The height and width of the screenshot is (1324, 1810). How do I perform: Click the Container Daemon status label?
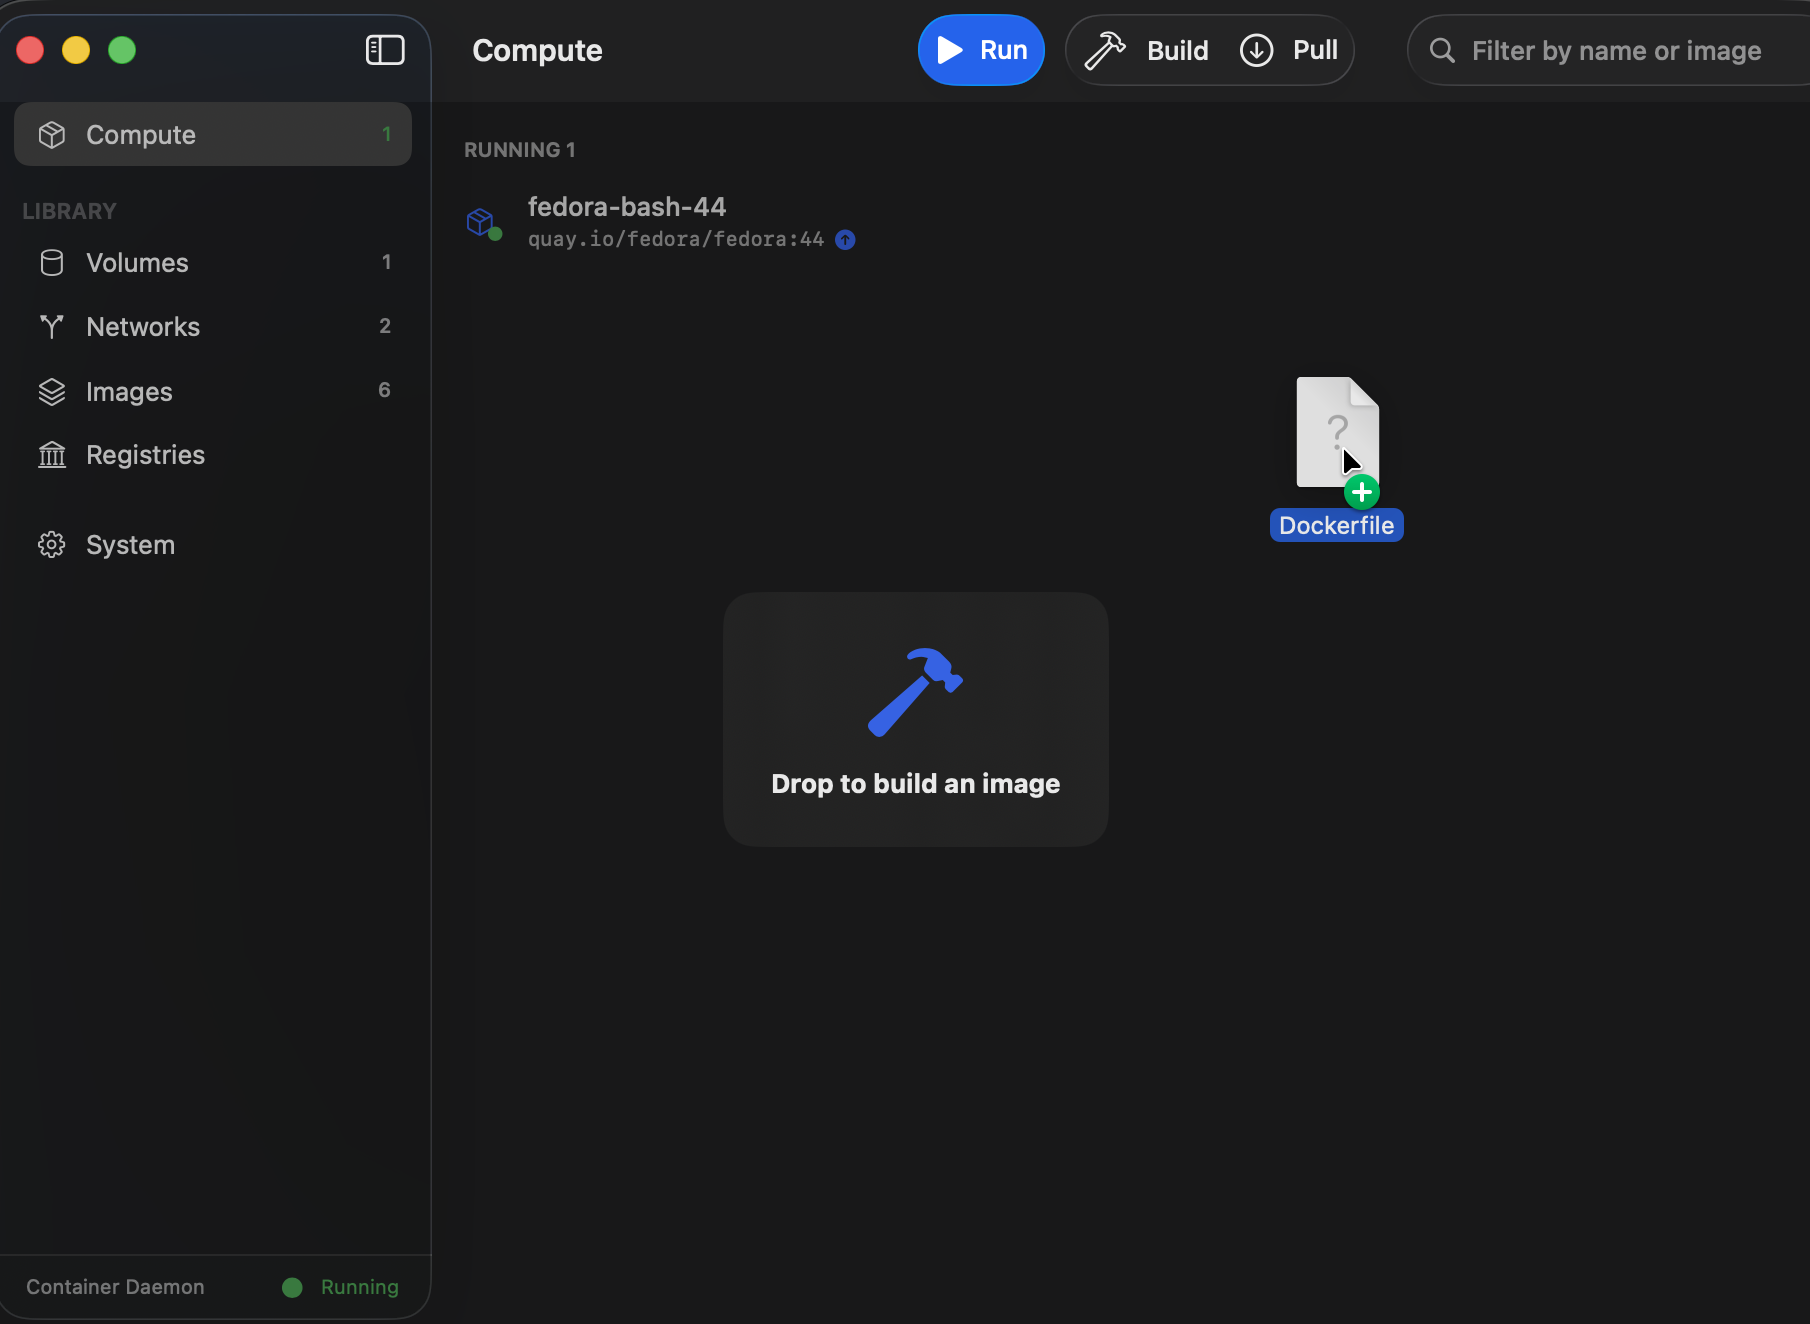[115, 1287]
